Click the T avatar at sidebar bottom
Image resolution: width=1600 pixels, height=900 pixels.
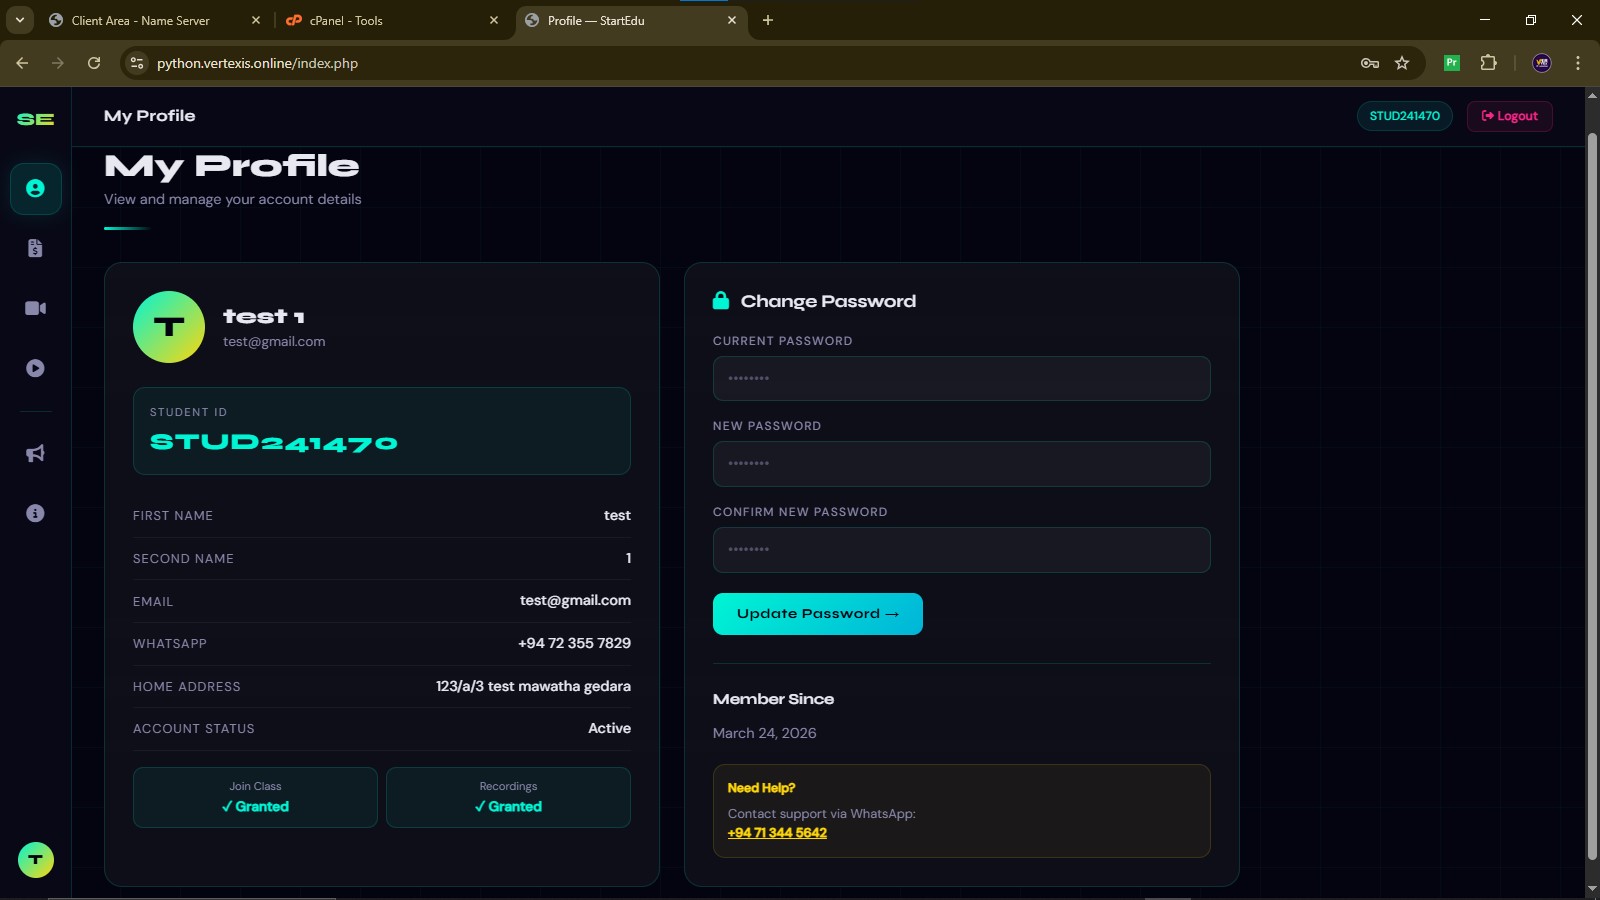[36, 859]
